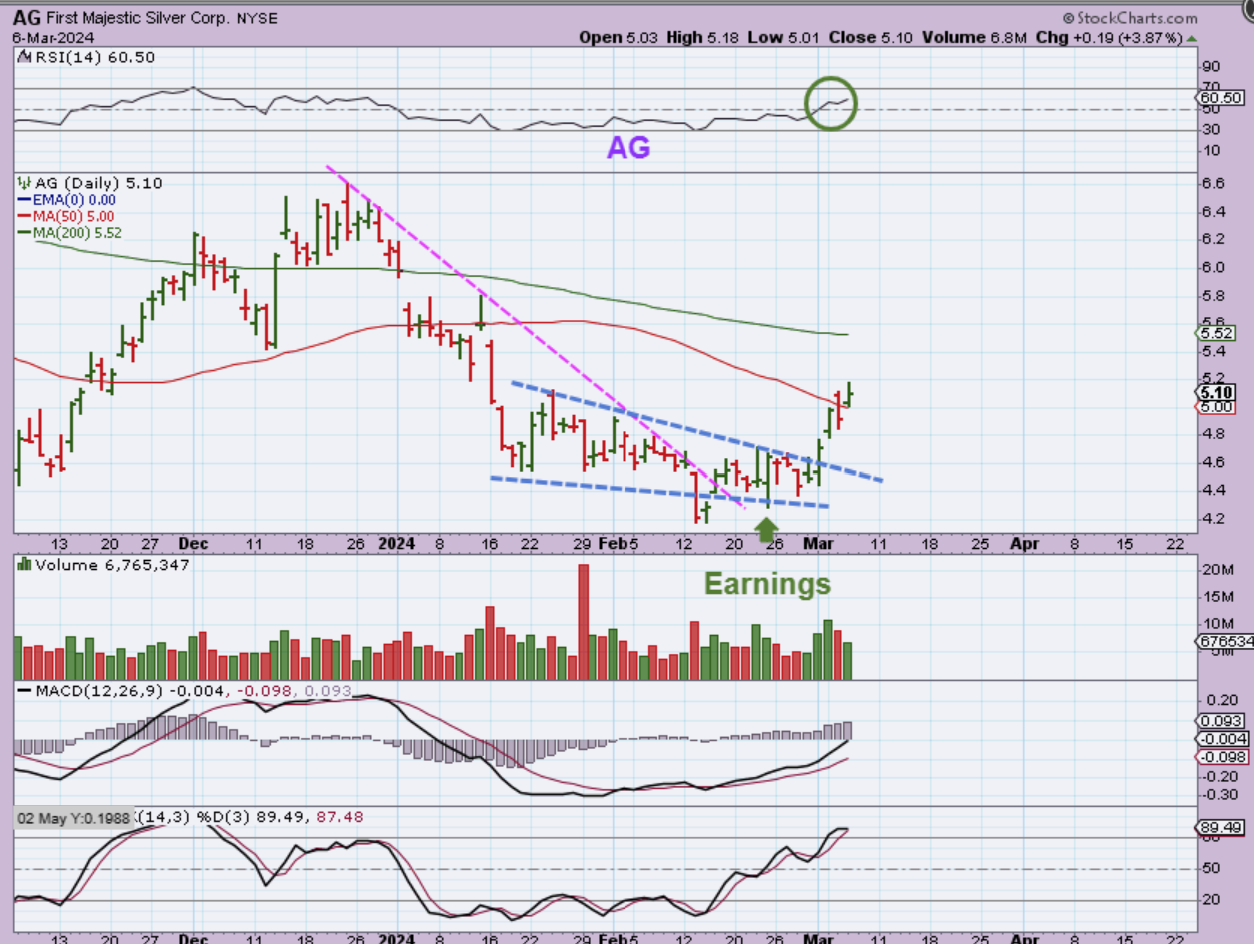
Task: Click the green MA(200) legend line swatch
Action: tap(25, 232)
